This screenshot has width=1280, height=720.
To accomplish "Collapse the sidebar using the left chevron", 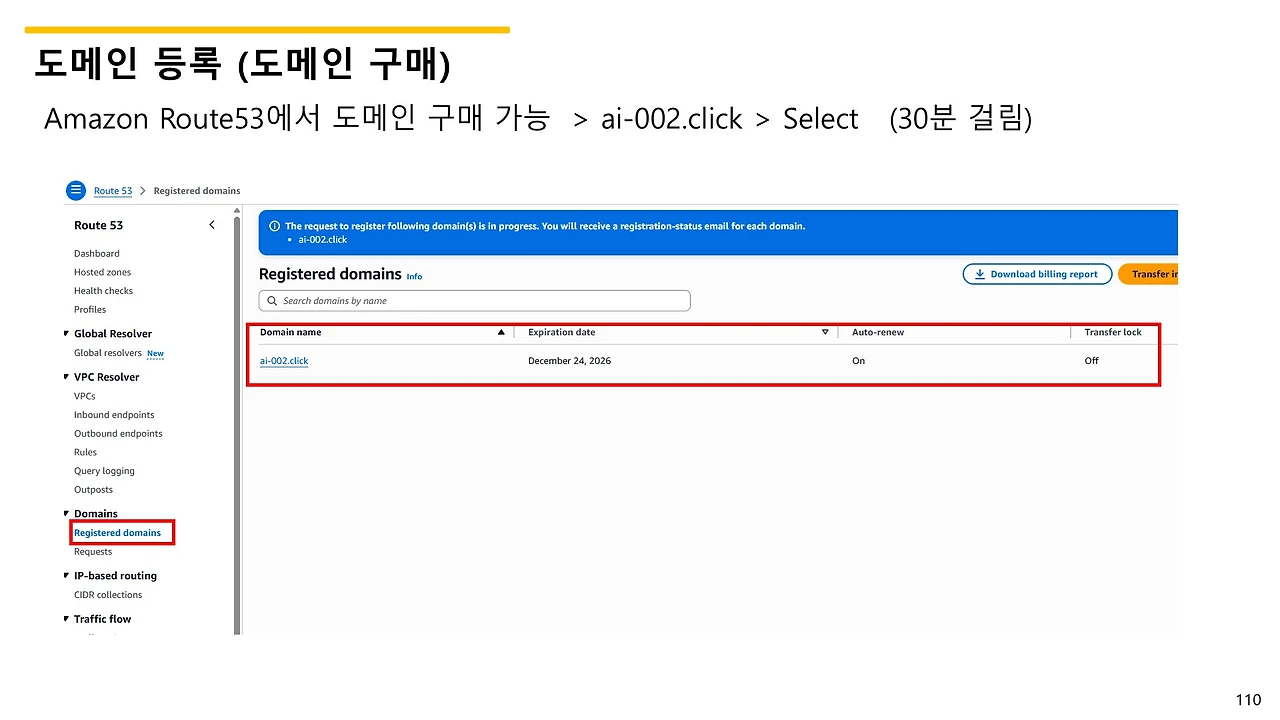I will coord(212,225).
